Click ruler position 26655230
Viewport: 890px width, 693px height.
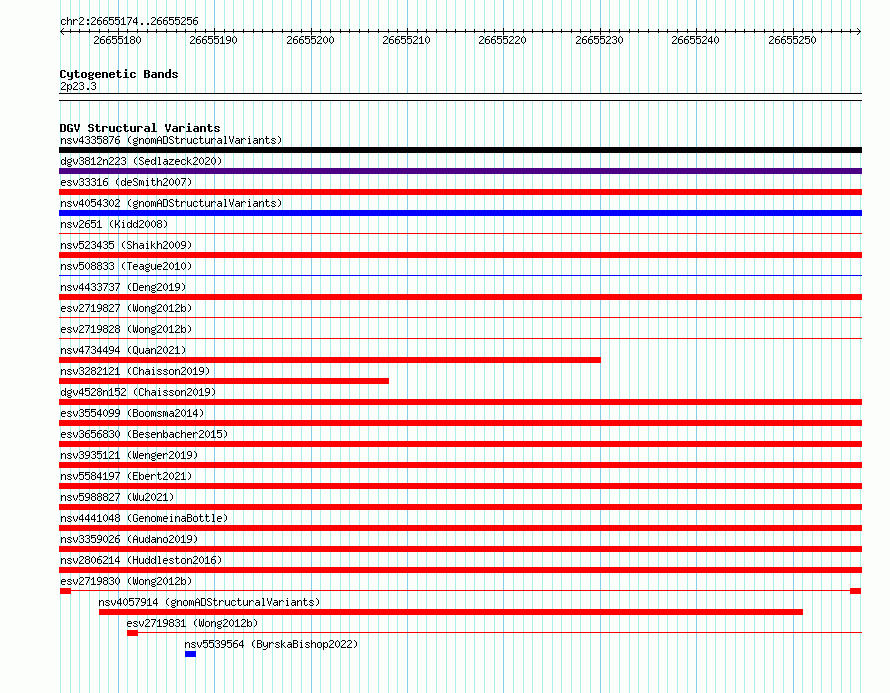pos(599,40)
